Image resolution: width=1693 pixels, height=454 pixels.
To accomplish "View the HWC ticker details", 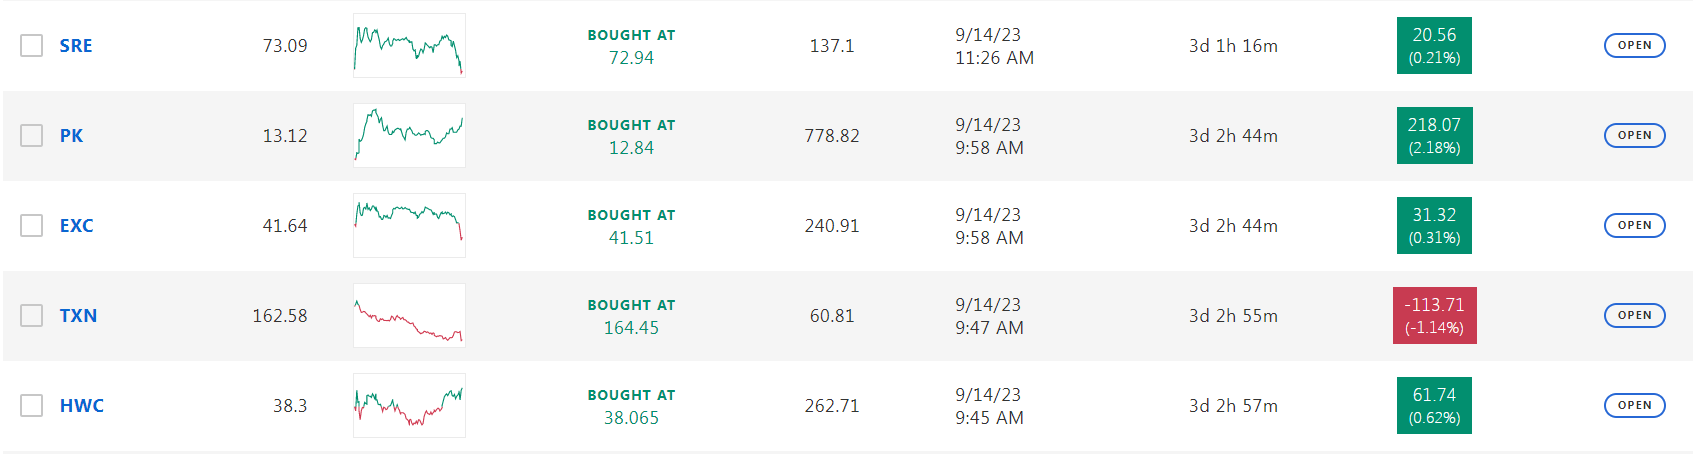I will [x=81, y=406].
